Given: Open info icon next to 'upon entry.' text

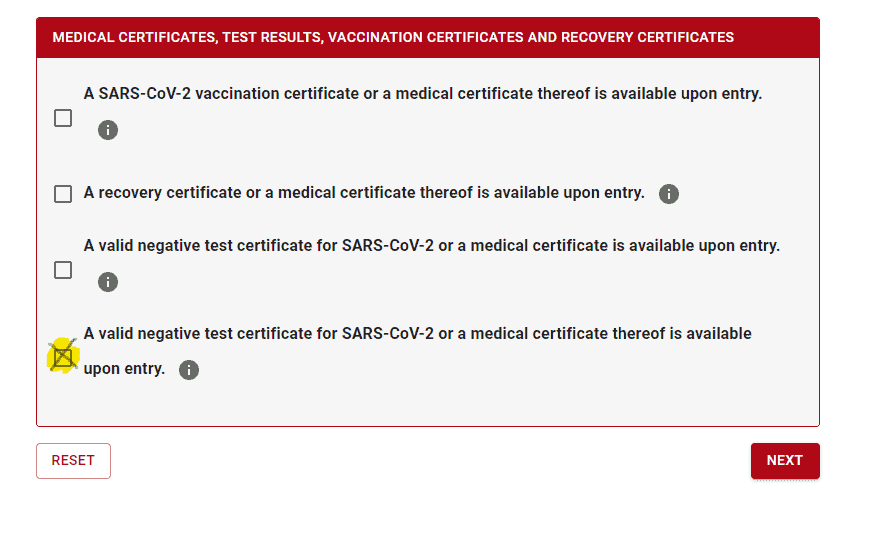Looking at the screenshot, I should tap(189, 370).
